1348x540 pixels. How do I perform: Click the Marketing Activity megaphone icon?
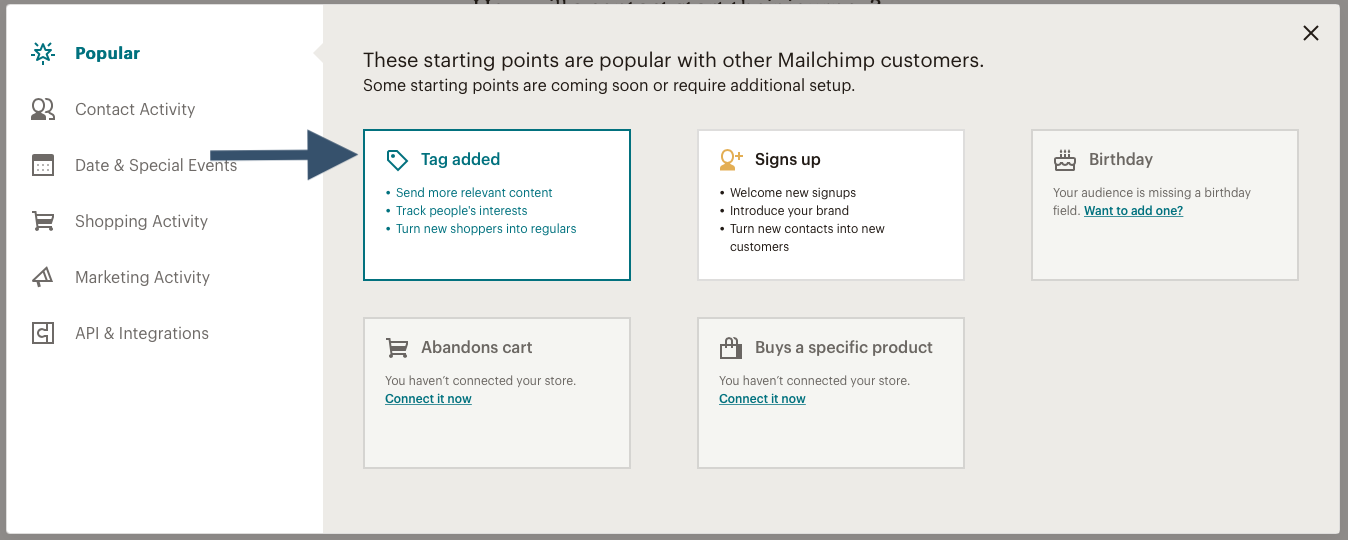43,277
